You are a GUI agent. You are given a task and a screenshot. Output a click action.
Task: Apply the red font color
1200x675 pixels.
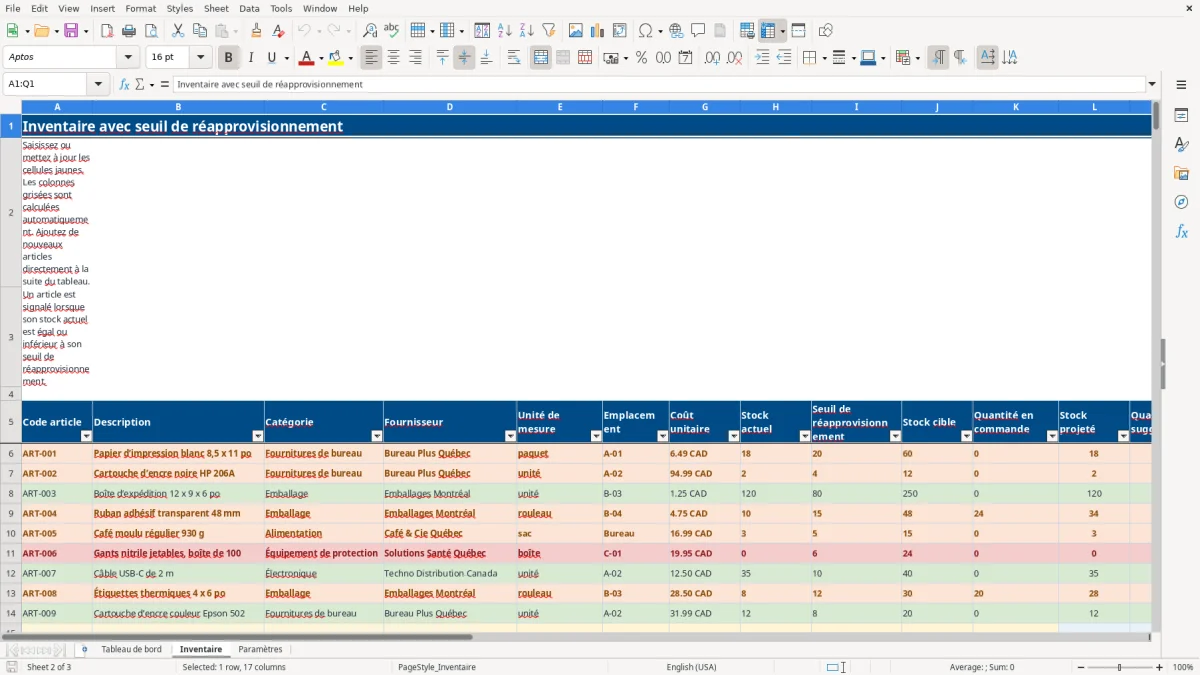point(305,58)
